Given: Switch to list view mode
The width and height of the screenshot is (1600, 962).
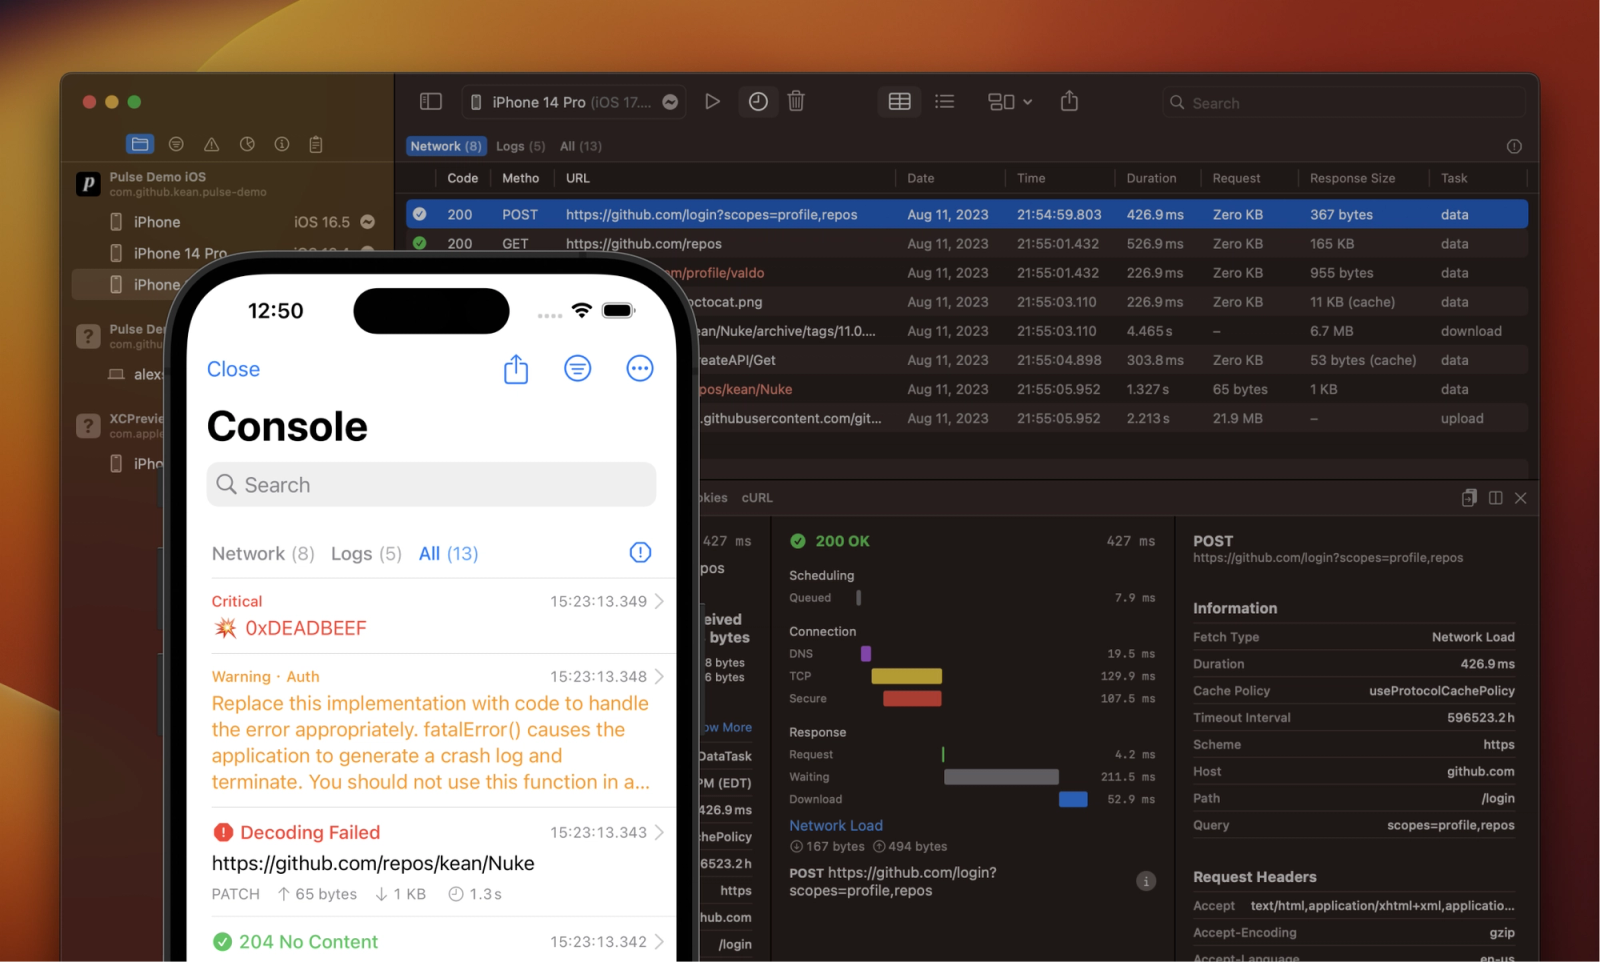Looking at the screenshot, I should click(x=944, y=101).
